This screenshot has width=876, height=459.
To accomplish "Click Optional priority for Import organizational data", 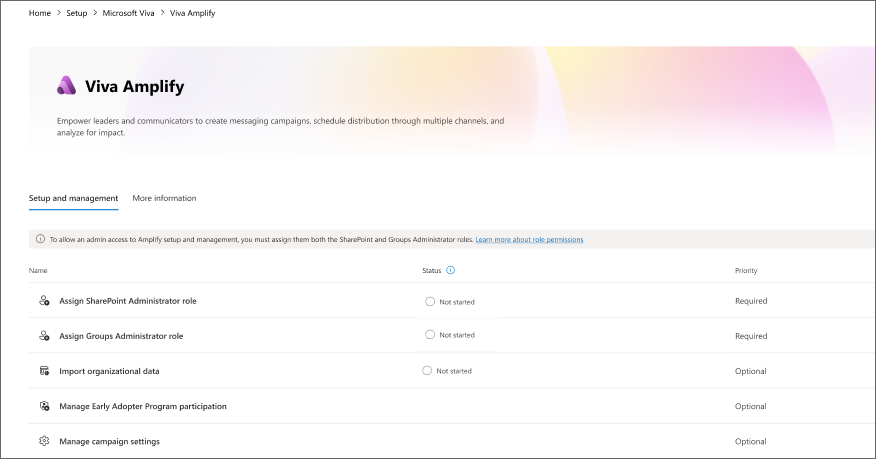I will point(750,371).
